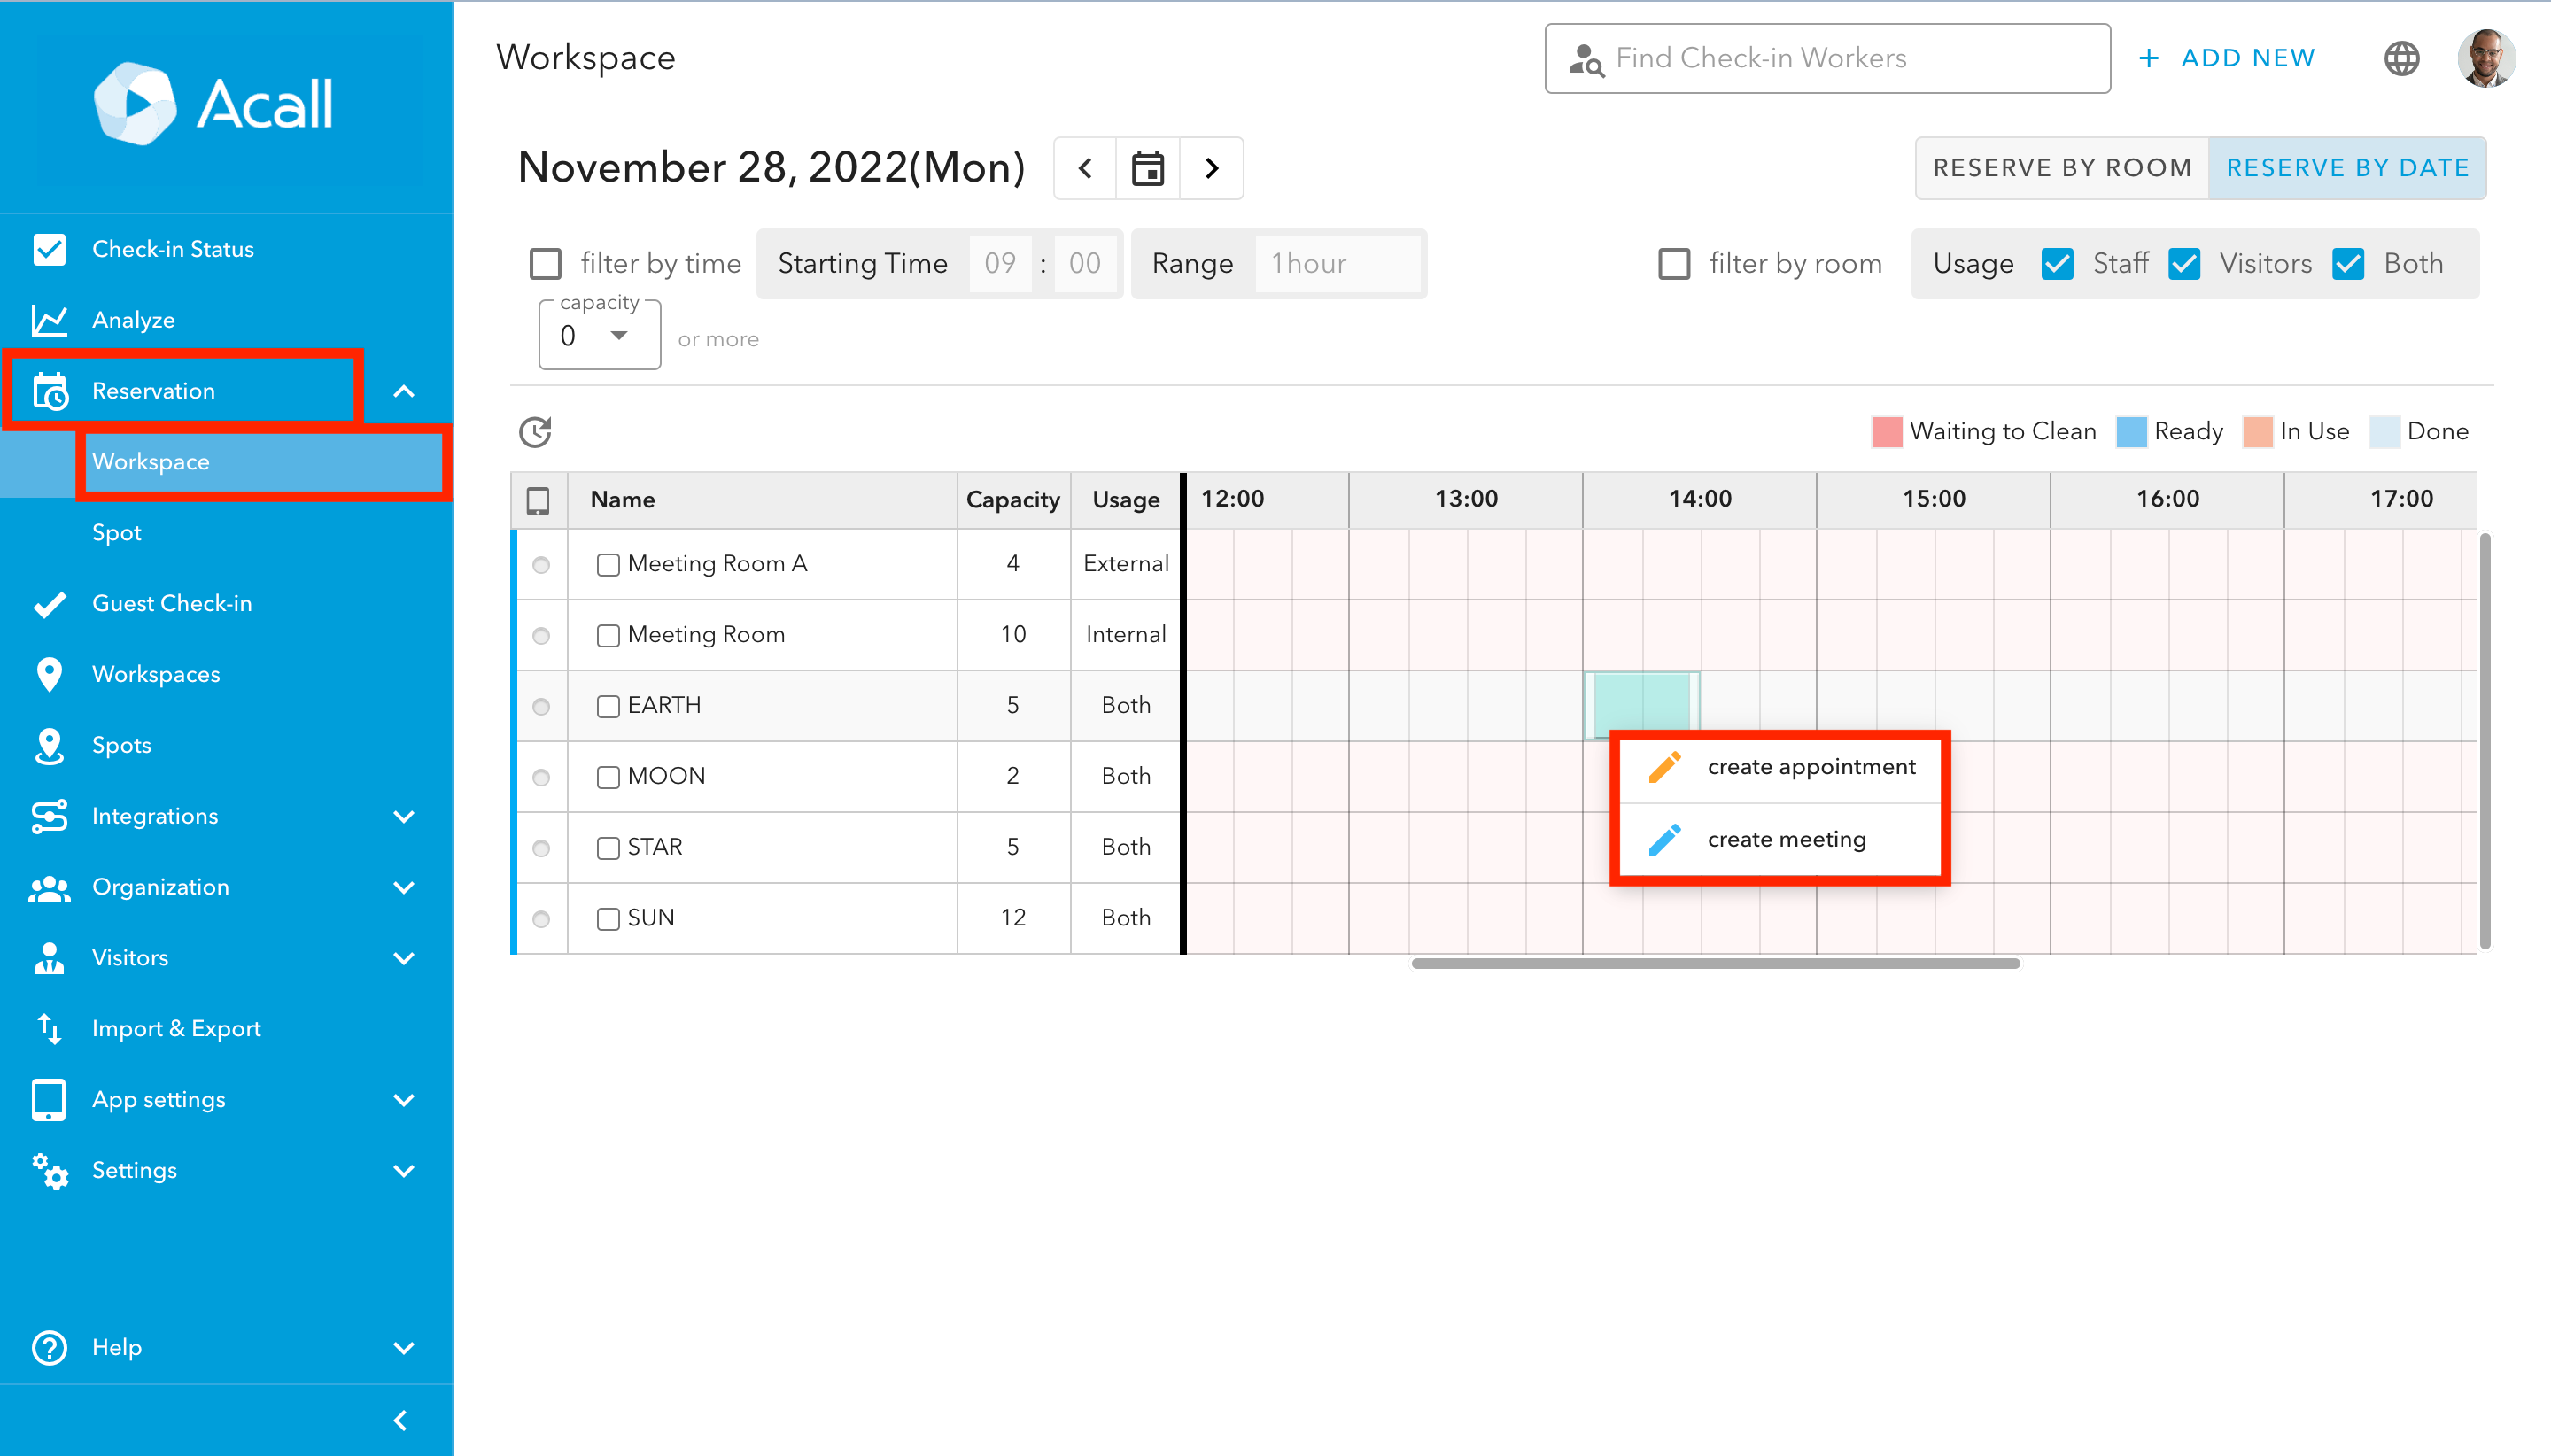This screenshot has height=1456, width=2551.
Task: Select create appointment from popup menu
Action: coord(1810,767)
